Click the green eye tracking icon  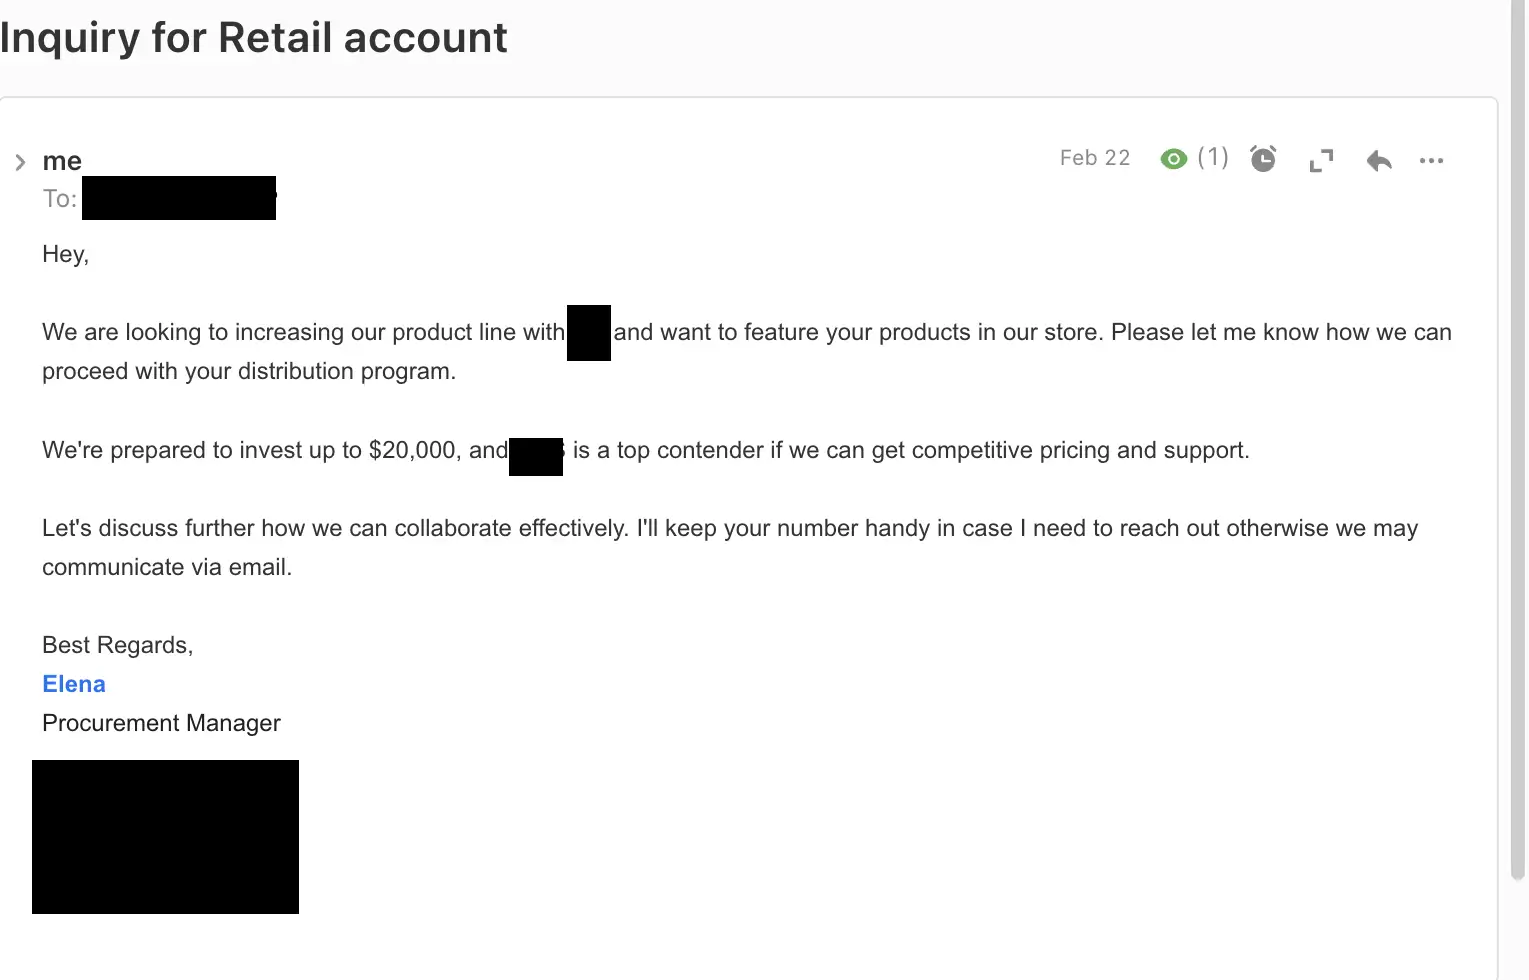click(x=1173, y=159)
